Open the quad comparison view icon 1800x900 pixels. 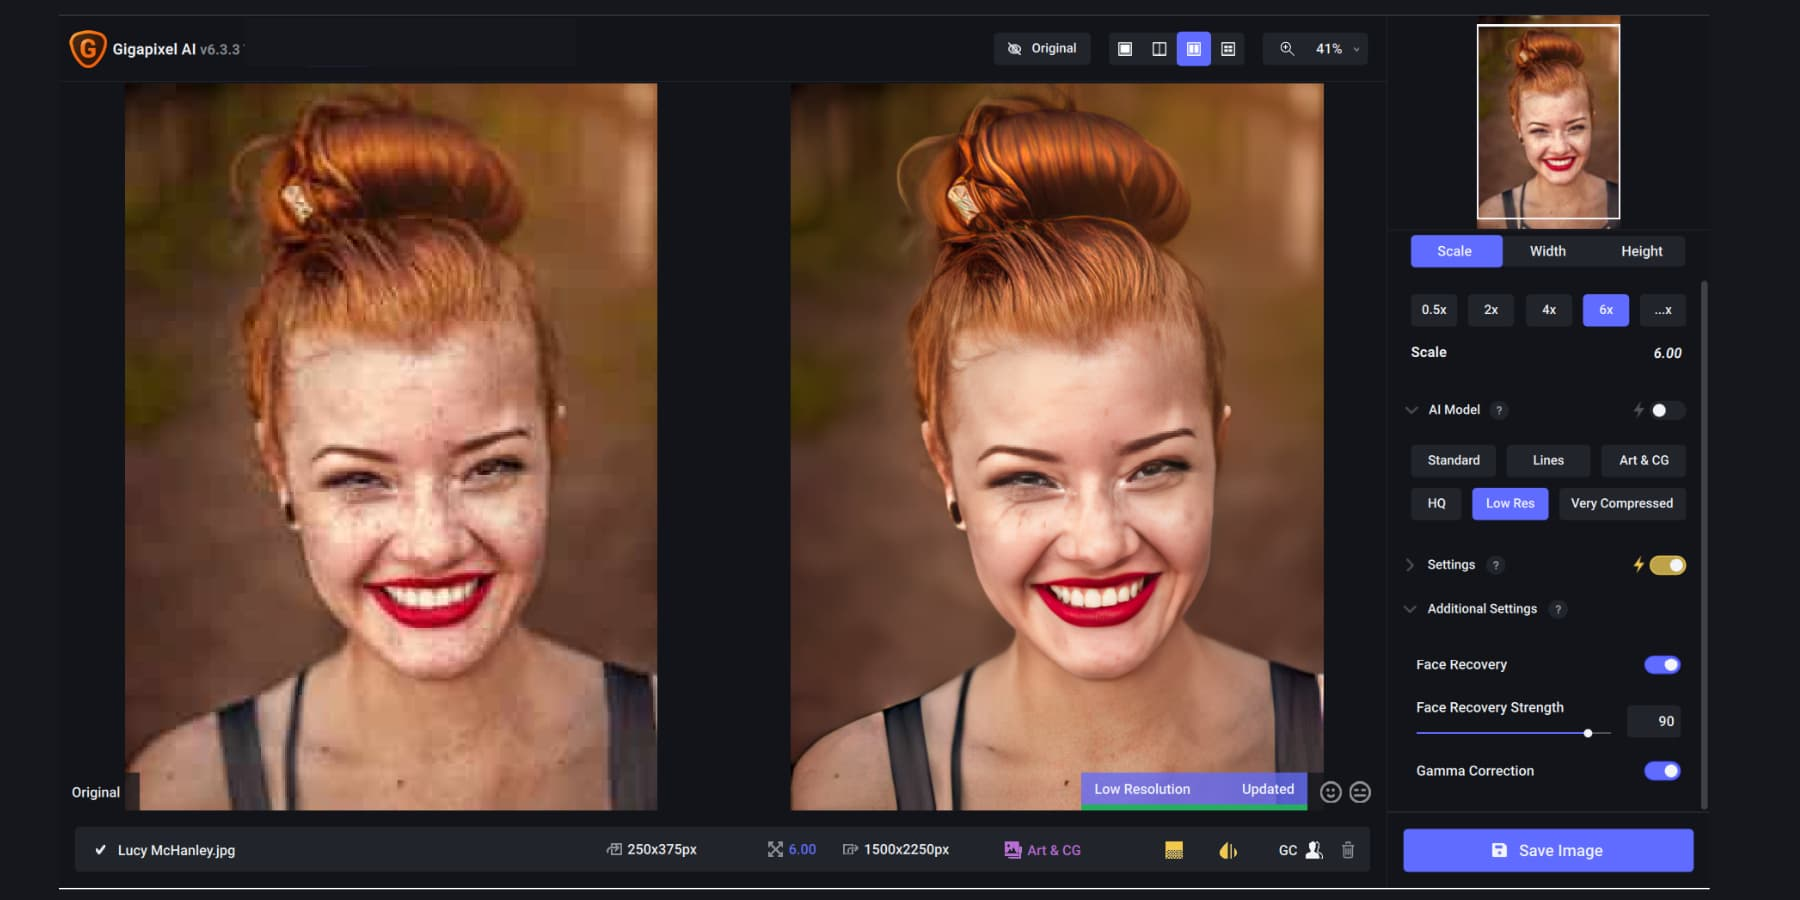pyautogui.click(x=1227, y=48)
